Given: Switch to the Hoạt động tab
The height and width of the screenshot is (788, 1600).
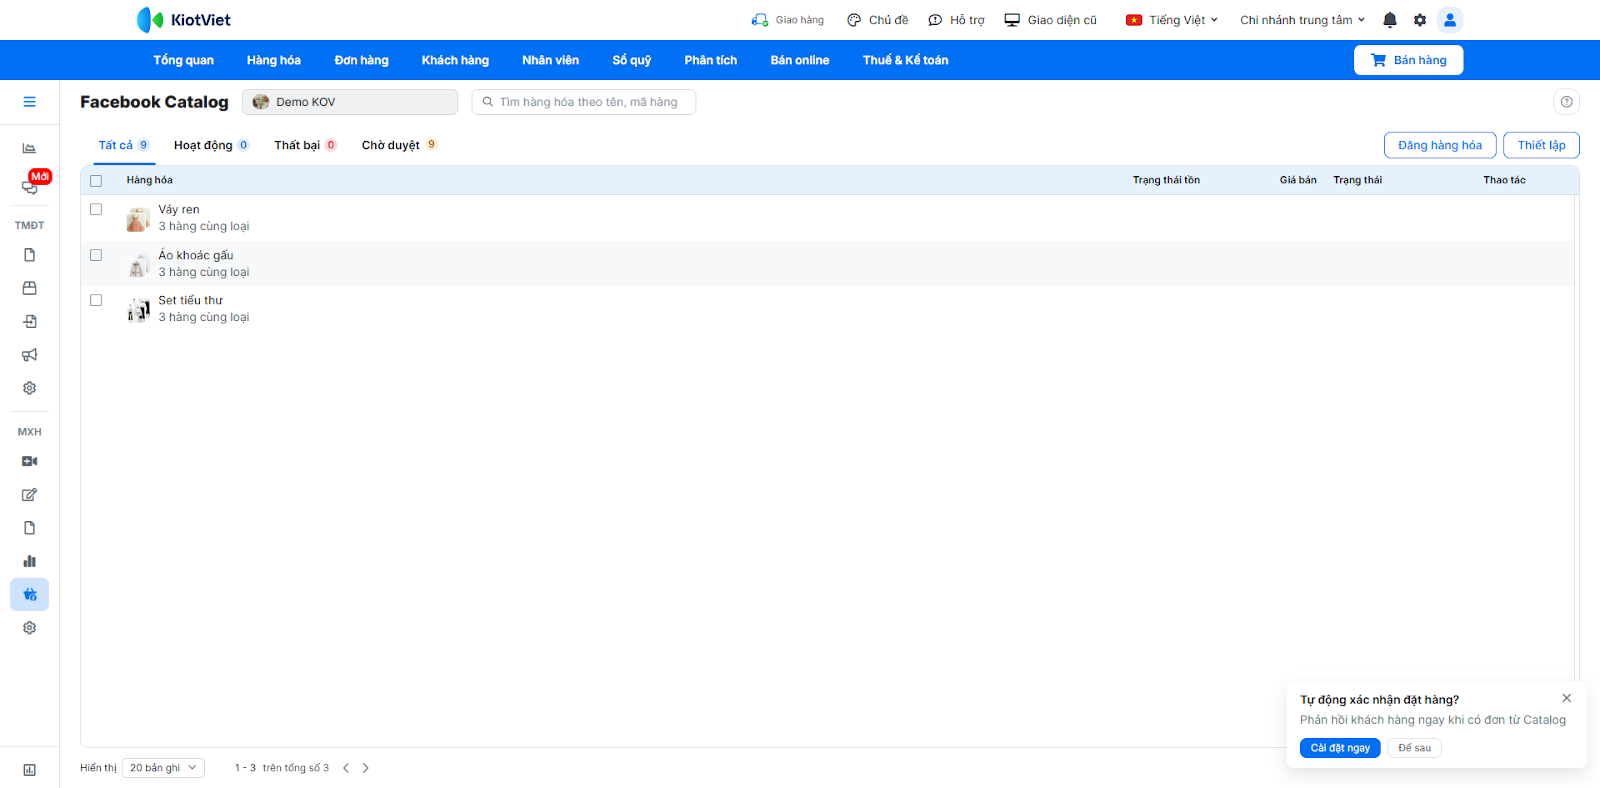Looking at the screenshot, I should (x=211, y=145).
